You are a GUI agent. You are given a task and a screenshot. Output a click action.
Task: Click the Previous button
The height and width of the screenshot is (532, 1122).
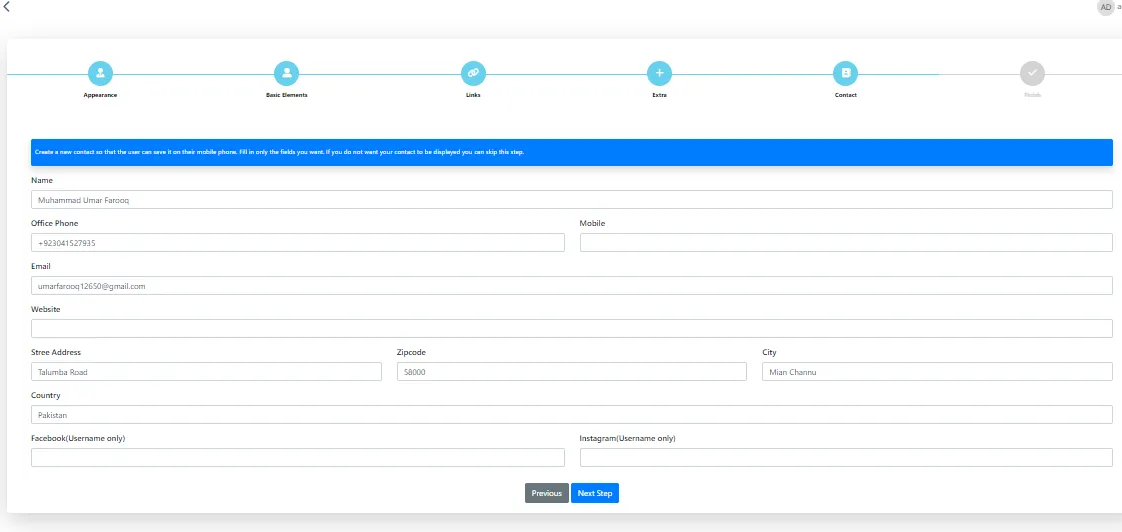(x=546, y=493)
